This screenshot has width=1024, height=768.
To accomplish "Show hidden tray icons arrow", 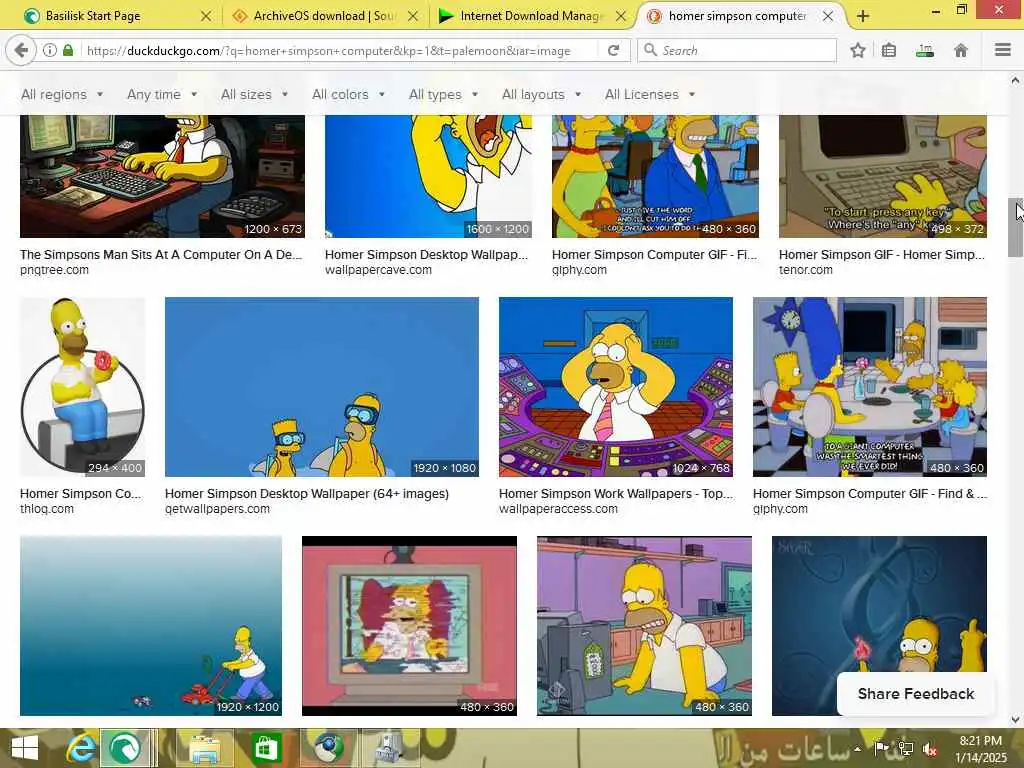I will tap(857, 748).
